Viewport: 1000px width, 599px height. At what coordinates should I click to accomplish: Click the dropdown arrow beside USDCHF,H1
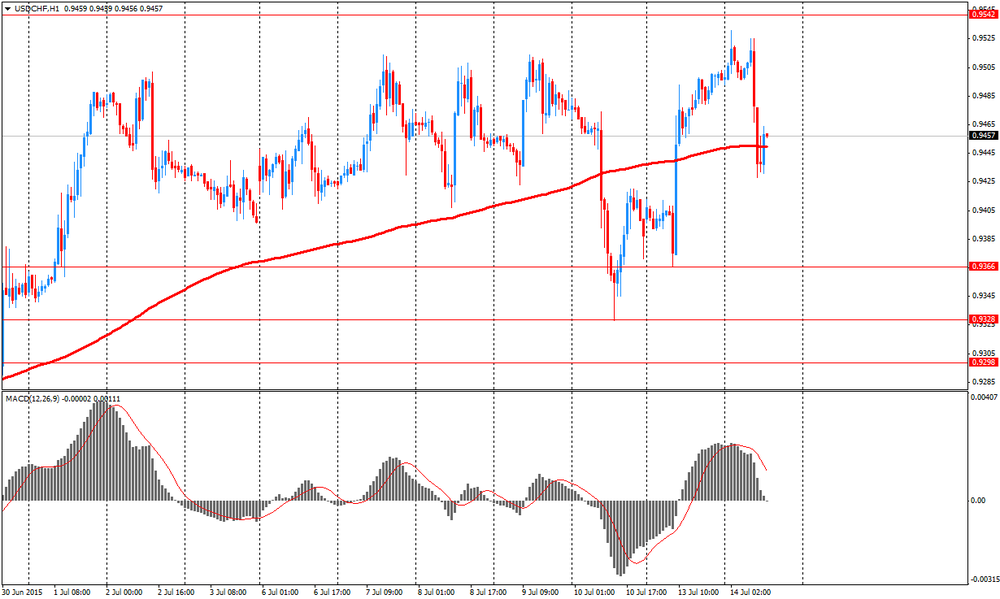tap(7, 8)
